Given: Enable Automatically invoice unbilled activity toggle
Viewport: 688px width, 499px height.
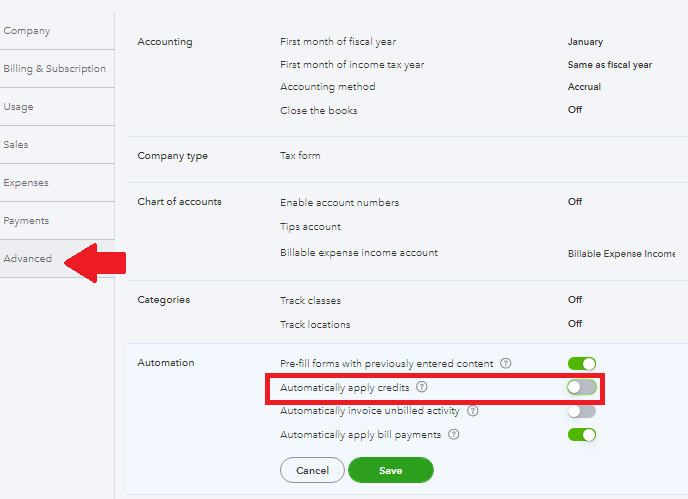Looking at the screenshot, I should [x=581, y=411].
